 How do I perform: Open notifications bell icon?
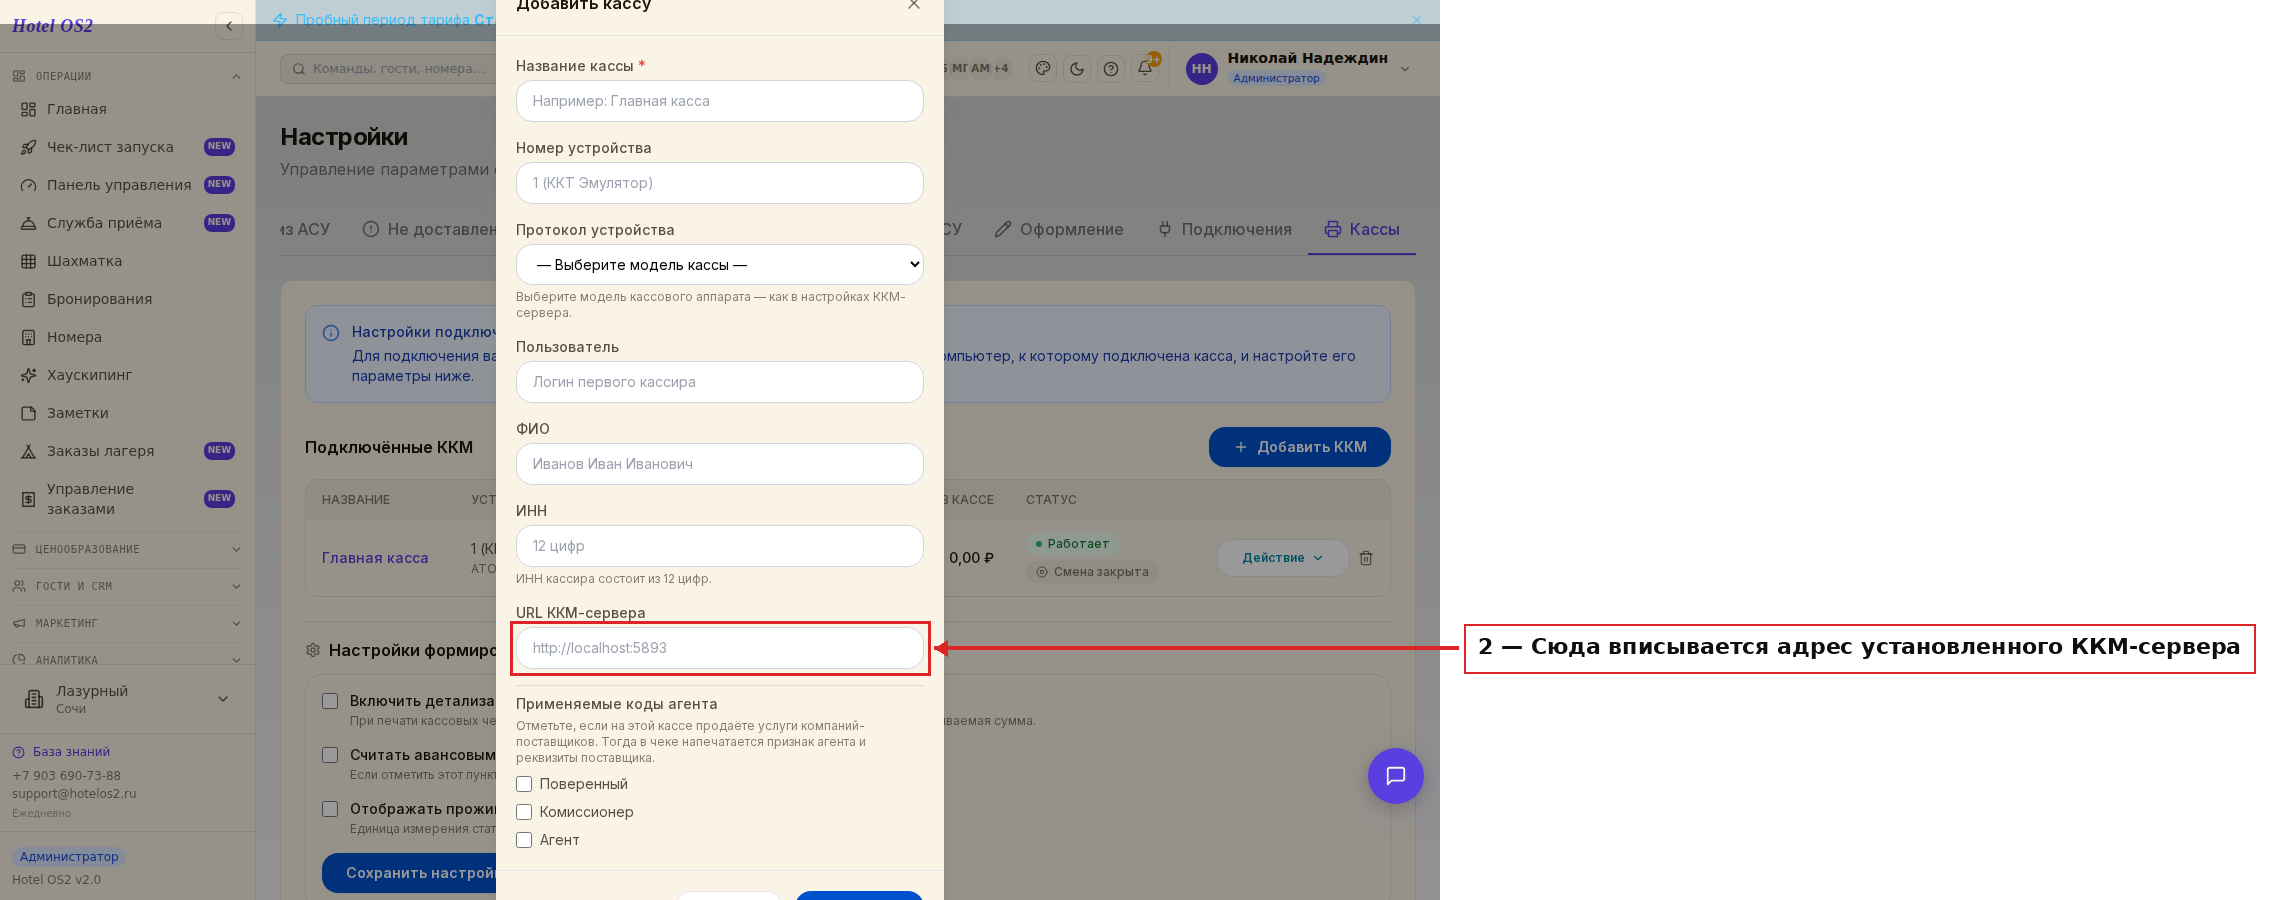(1145, 69)
